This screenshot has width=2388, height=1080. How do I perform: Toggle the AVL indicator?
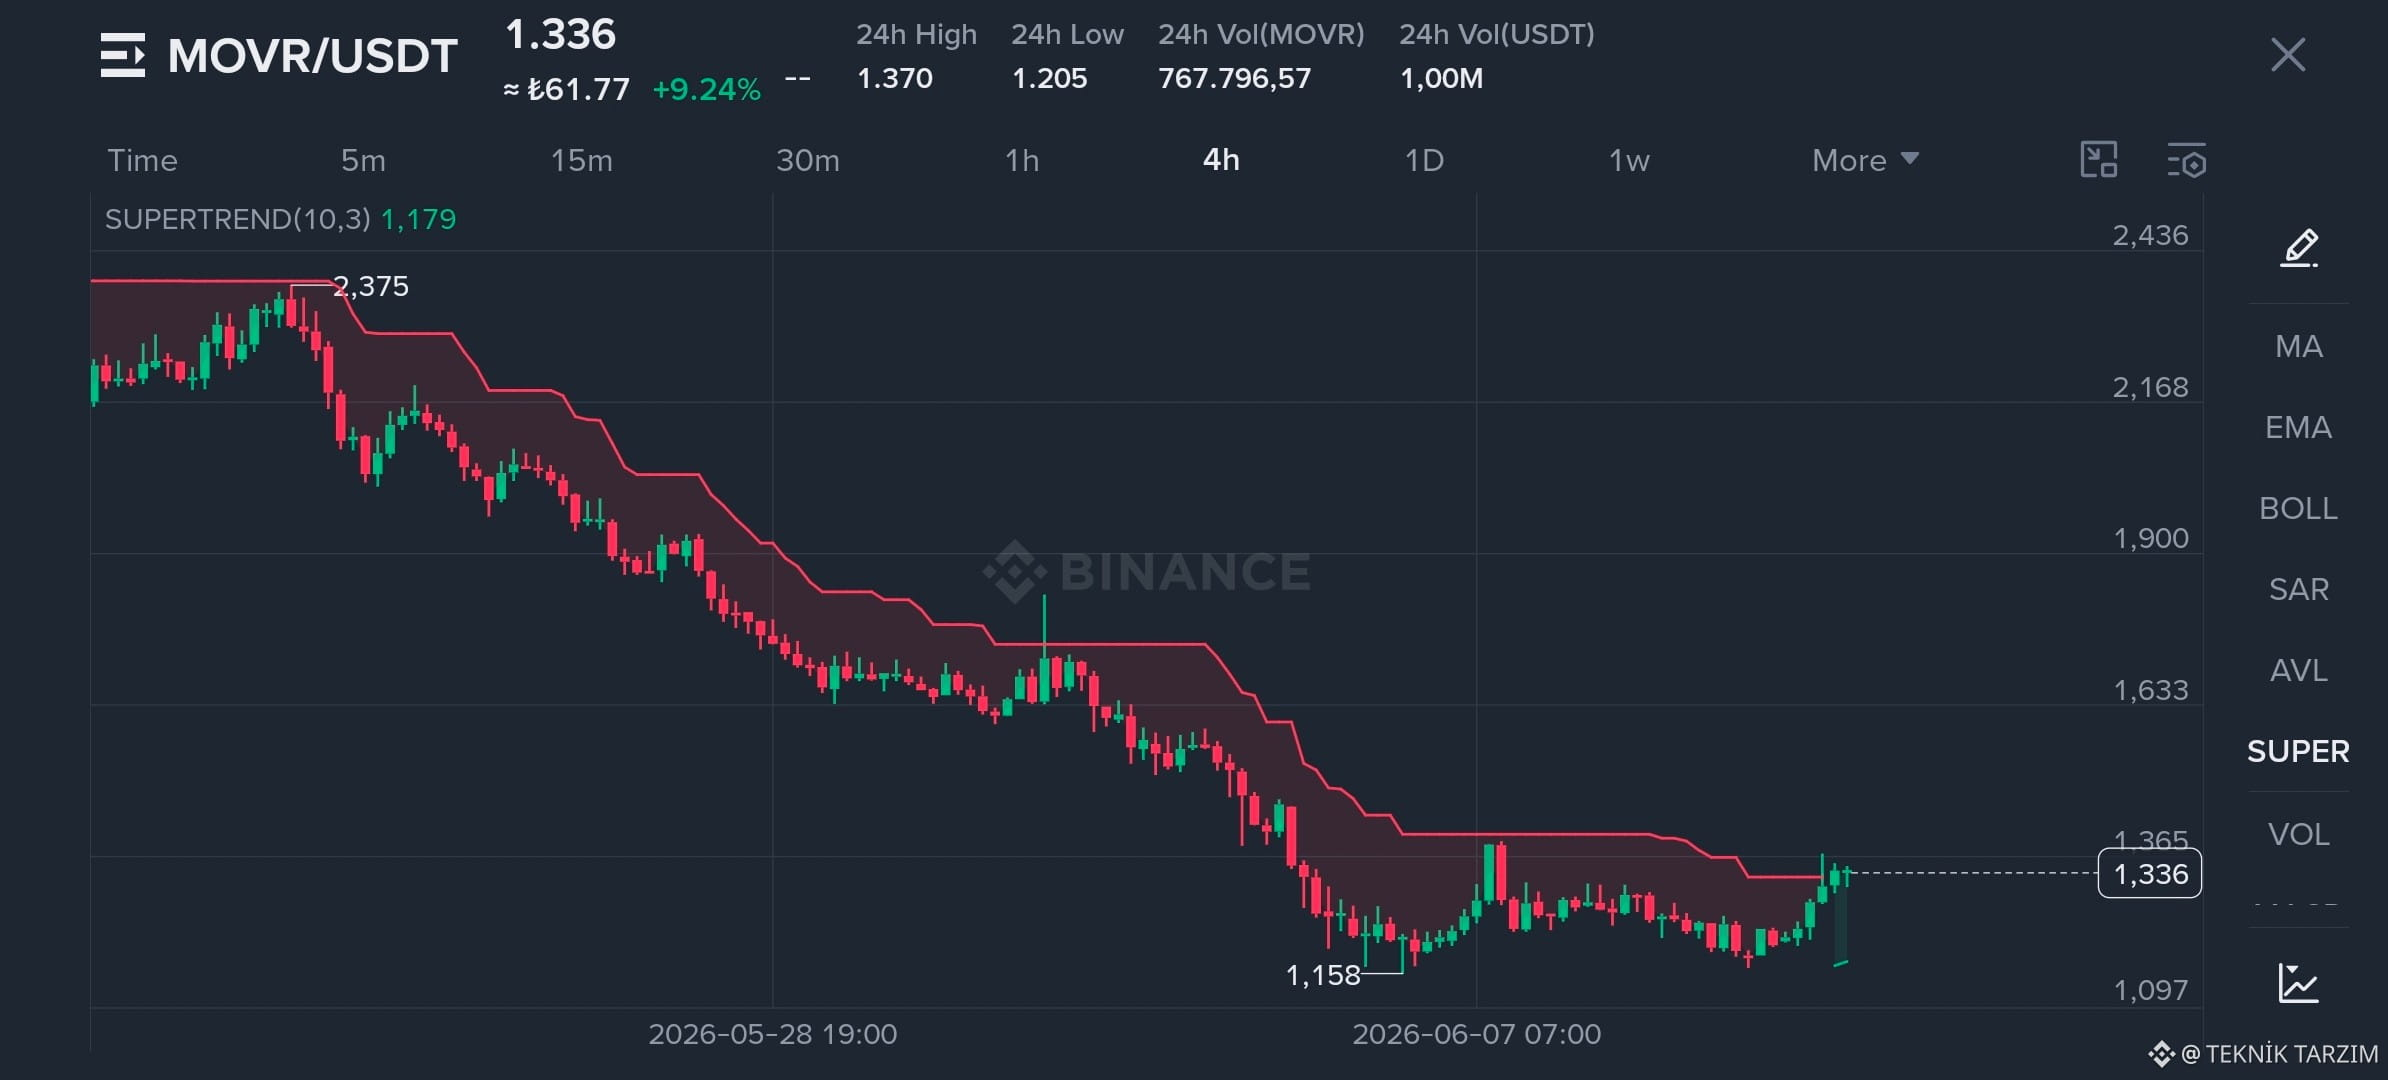click(2299, 671)
